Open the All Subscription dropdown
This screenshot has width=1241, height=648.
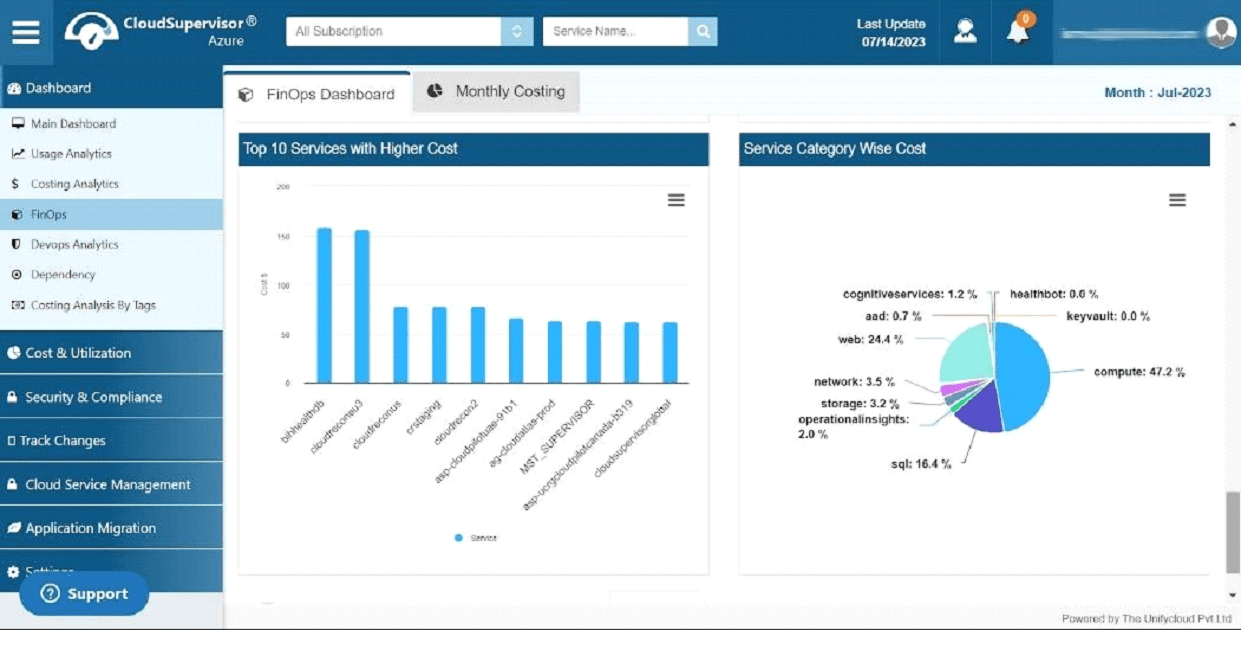coord(409,31)
